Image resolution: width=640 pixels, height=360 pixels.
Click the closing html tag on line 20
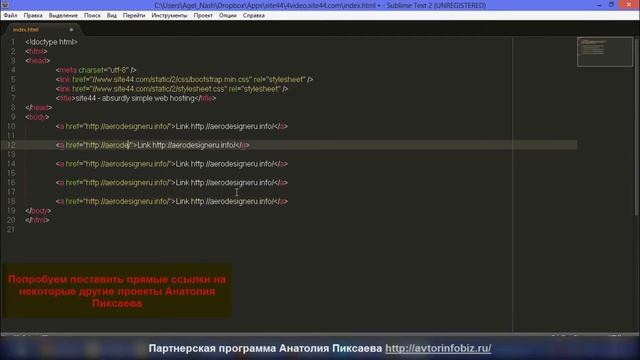pos(37,220)
